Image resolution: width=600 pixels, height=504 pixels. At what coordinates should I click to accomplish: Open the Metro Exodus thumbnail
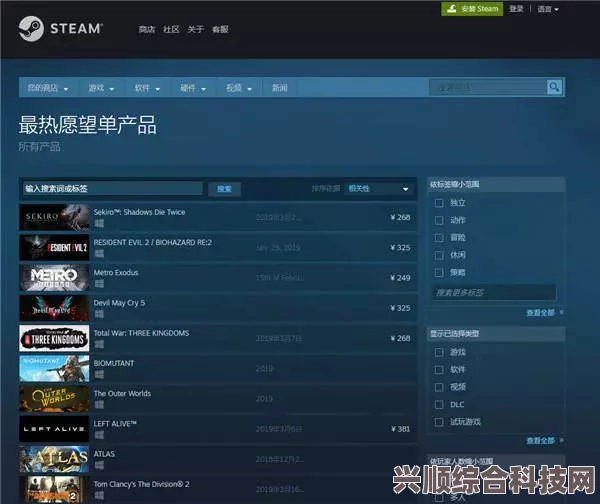pos(54,277)
